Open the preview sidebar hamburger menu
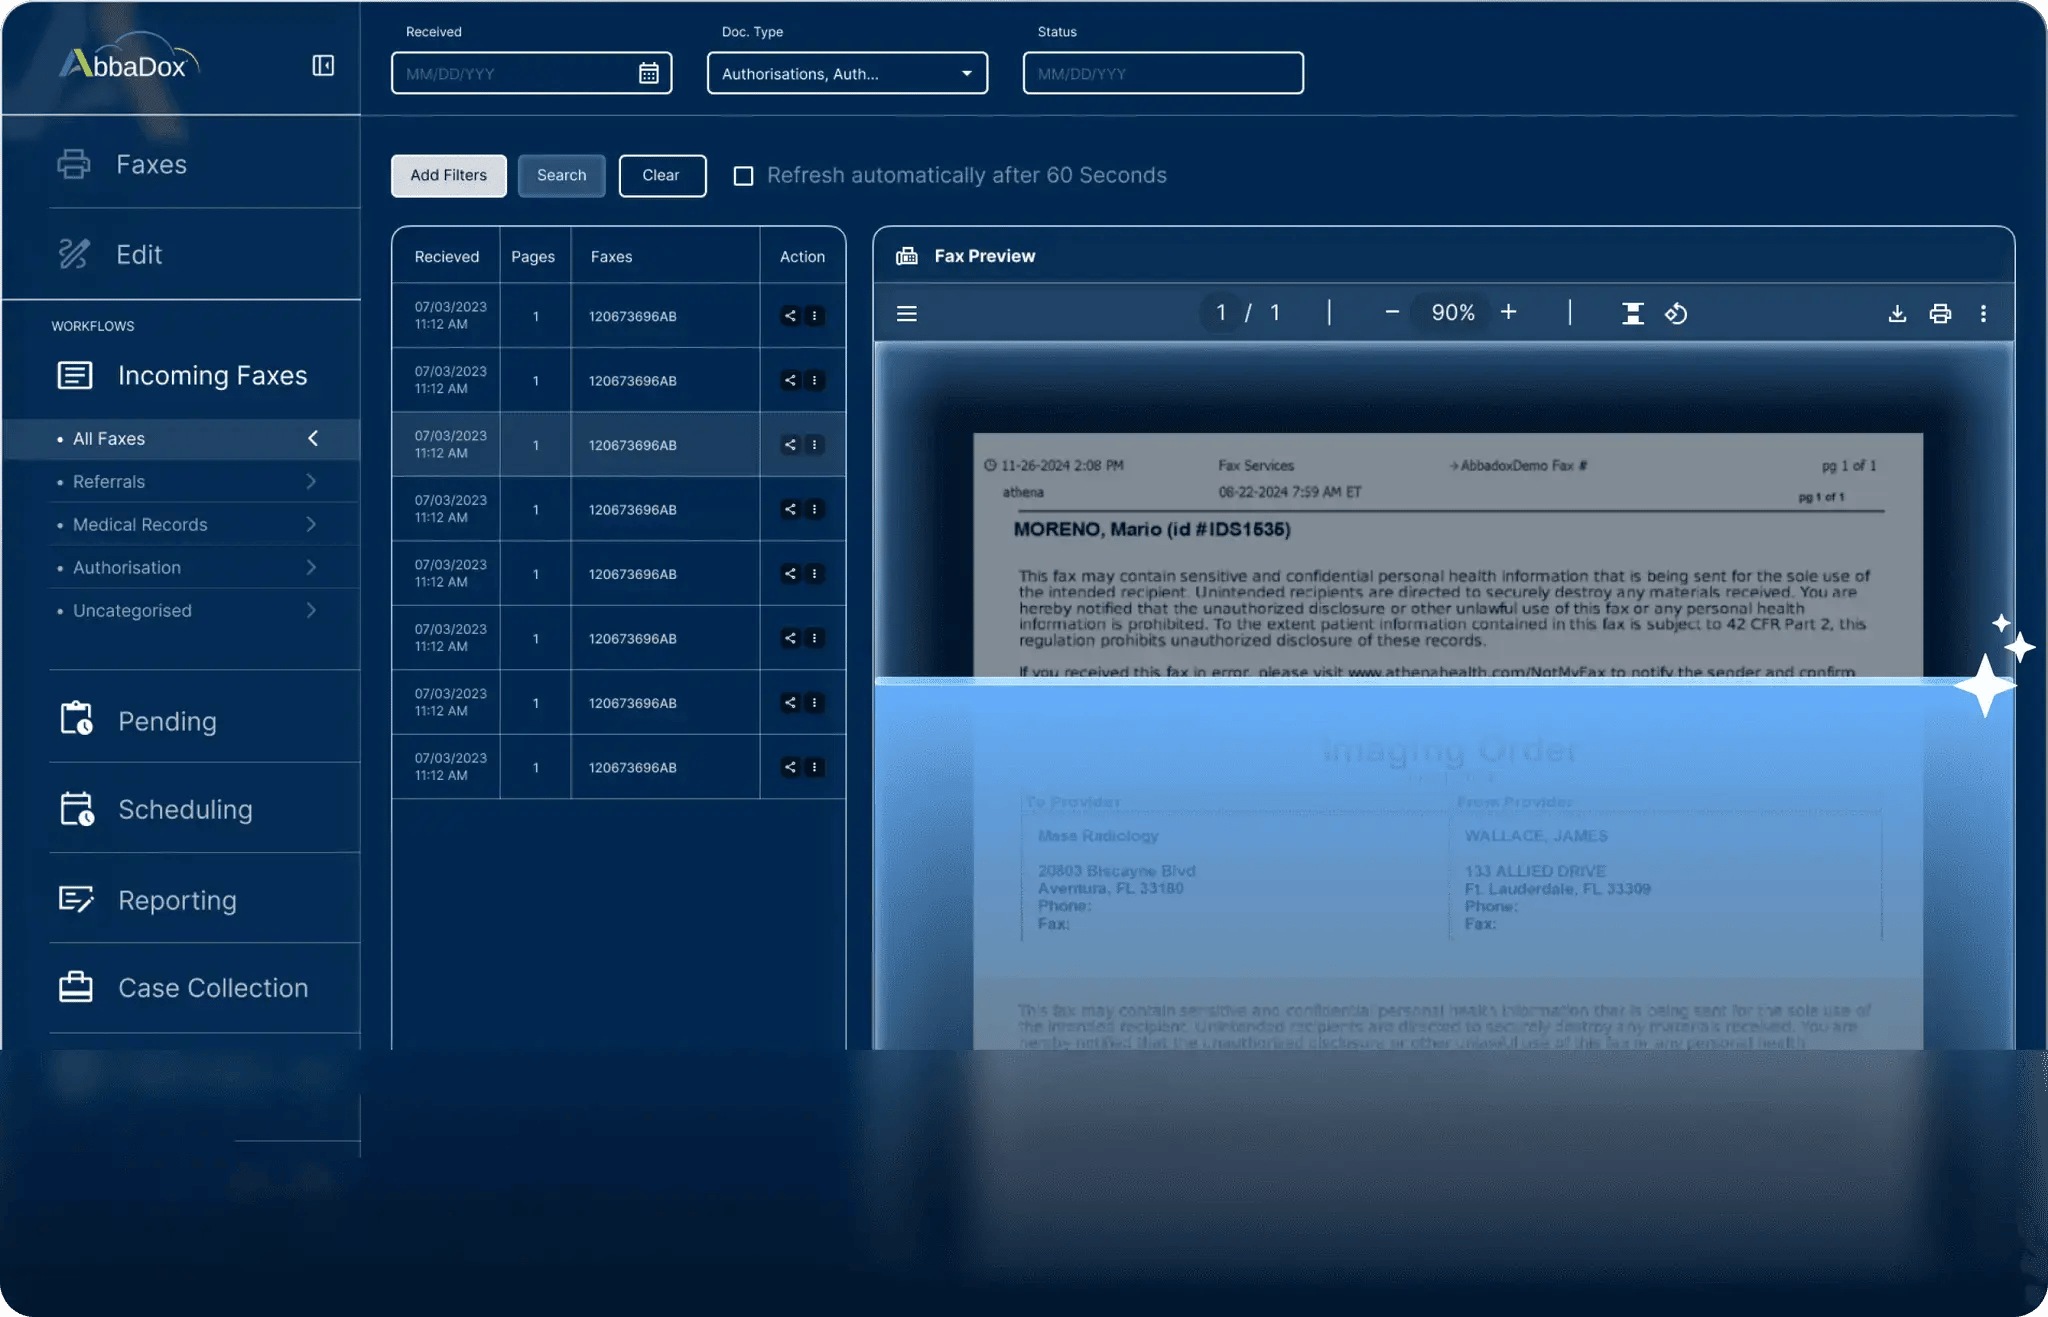Screen dimensions: 2048x1317 tap(907, 314)
